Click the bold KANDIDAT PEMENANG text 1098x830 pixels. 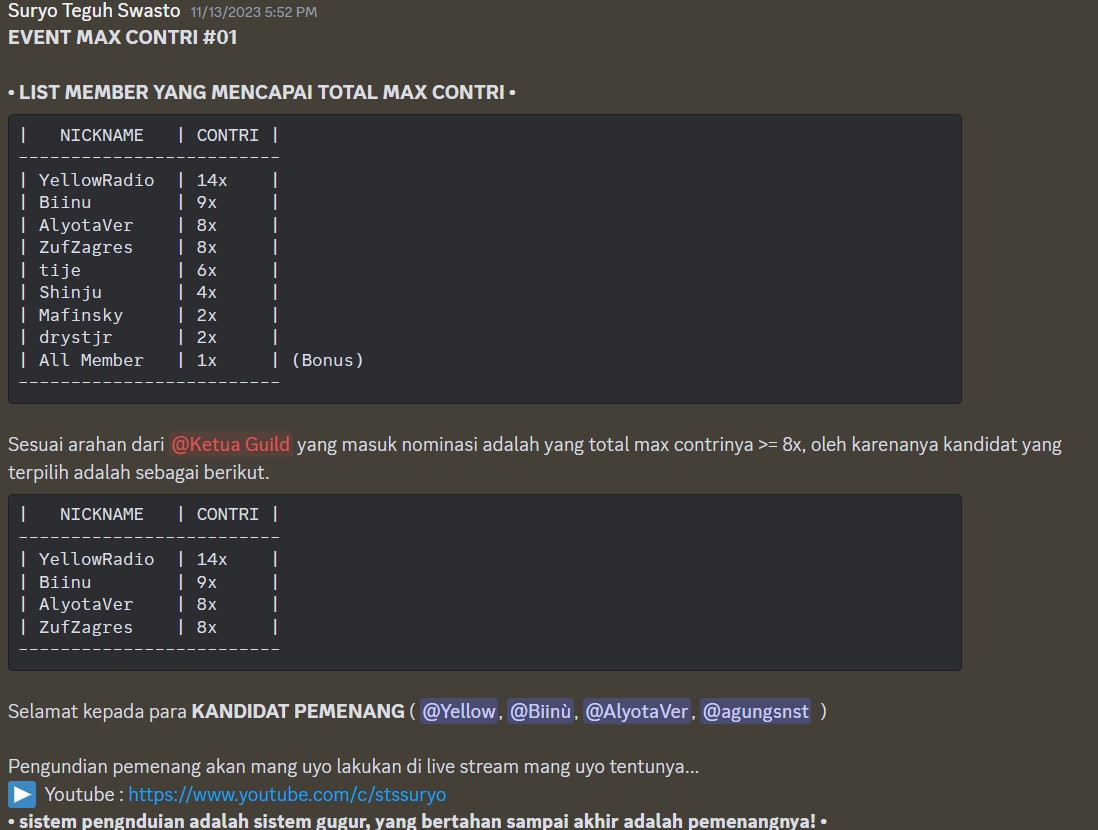coord(297,711)
